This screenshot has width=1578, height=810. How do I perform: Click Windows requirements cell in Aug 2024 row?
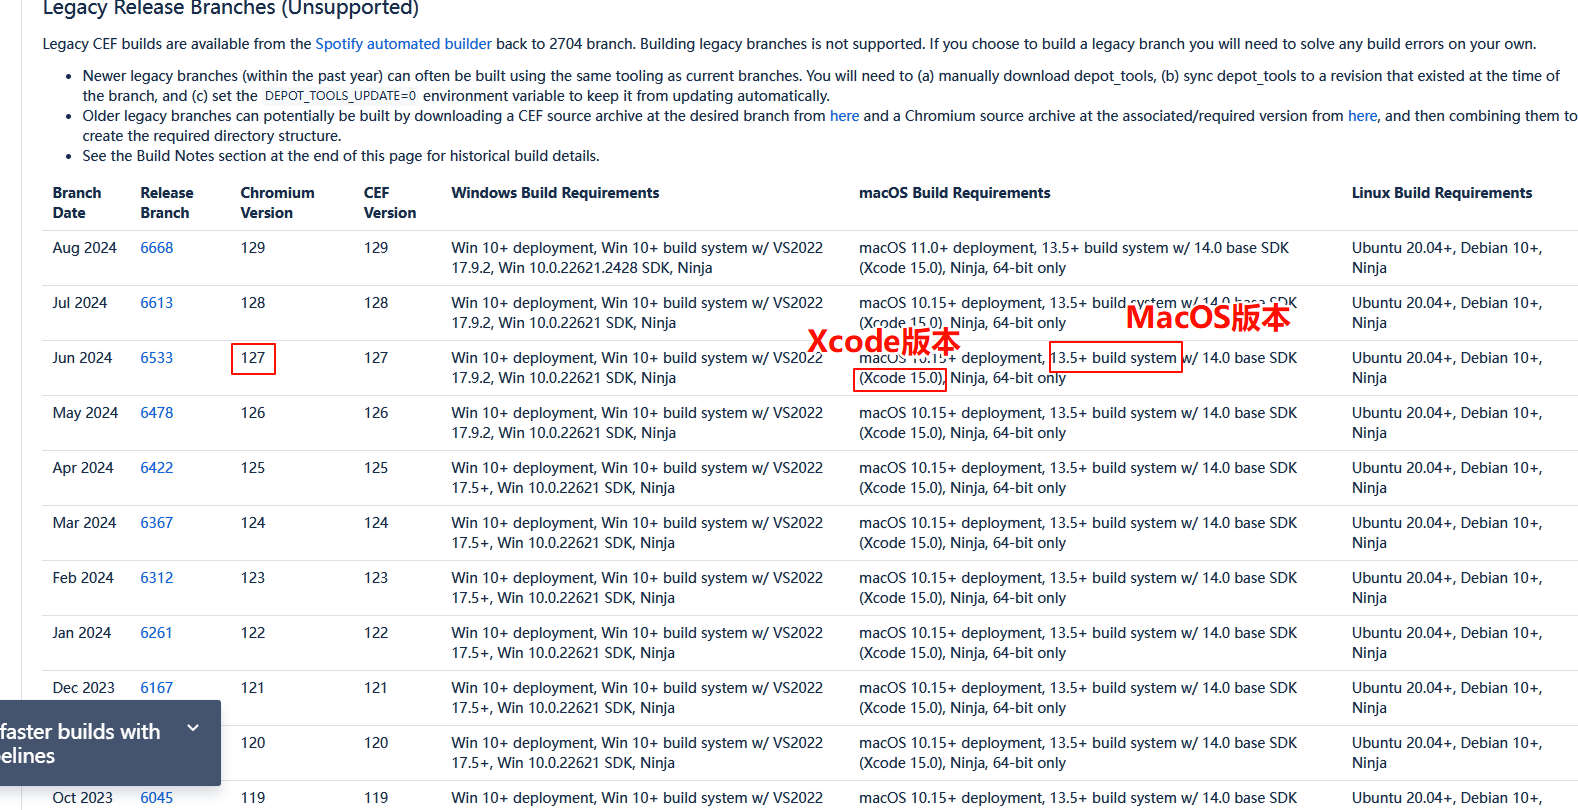637,258
